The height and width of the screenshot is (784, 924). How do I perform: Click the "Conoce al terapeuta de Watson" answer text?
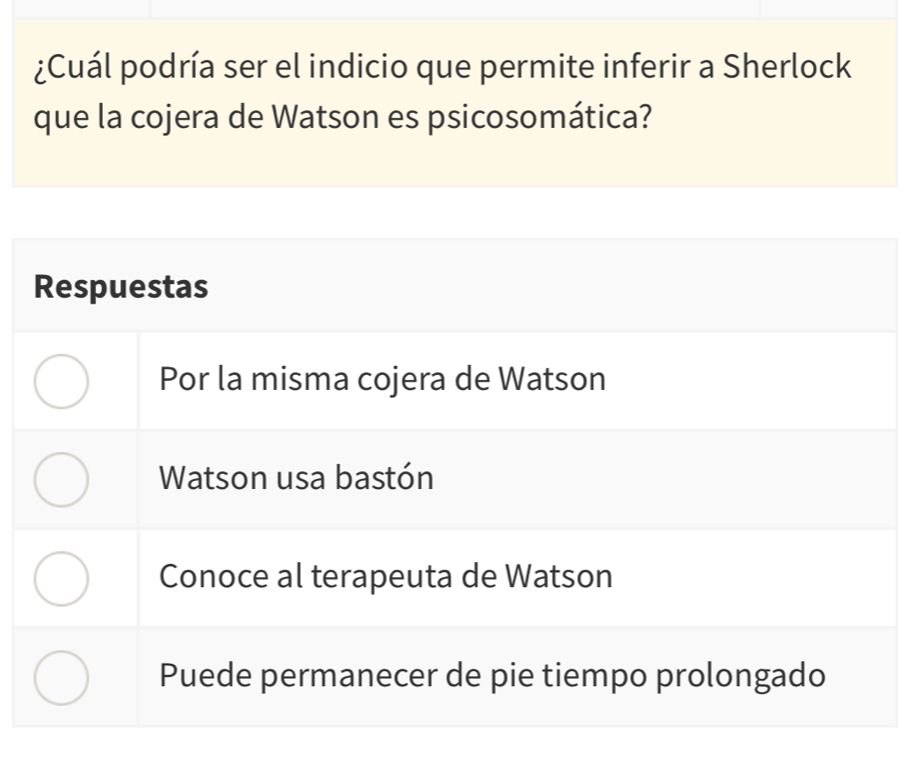coord(385,578)
